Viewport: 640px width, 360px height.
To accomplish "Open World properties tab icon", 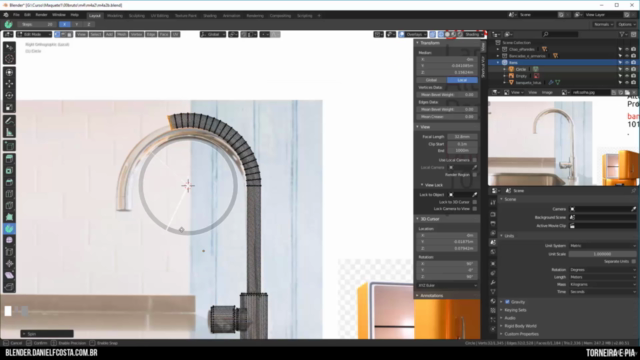I will pyautogui.click(x=493, y=252).
